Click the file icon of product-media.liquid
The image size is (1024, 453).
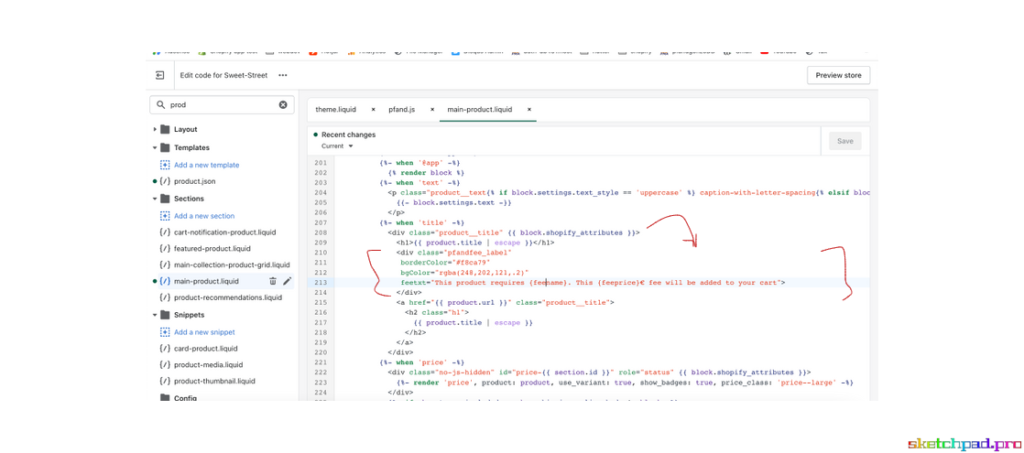coord(165,365)
